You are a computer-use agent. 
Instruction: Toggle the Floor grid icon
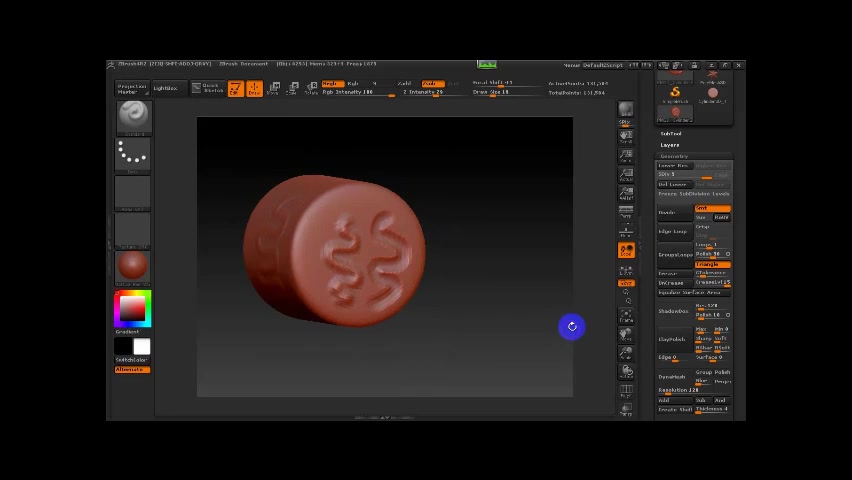click(x=626, y=231)
